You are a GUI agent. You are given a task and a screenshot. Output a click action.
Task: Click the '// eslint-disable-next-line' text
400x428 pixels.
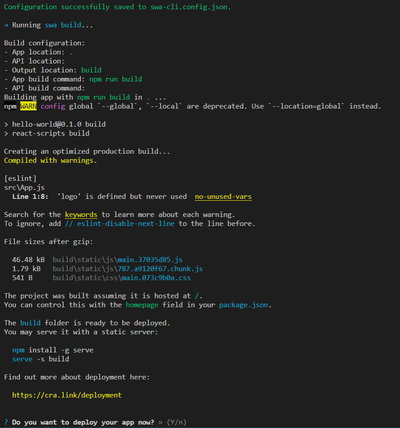[x=120, y=223]
